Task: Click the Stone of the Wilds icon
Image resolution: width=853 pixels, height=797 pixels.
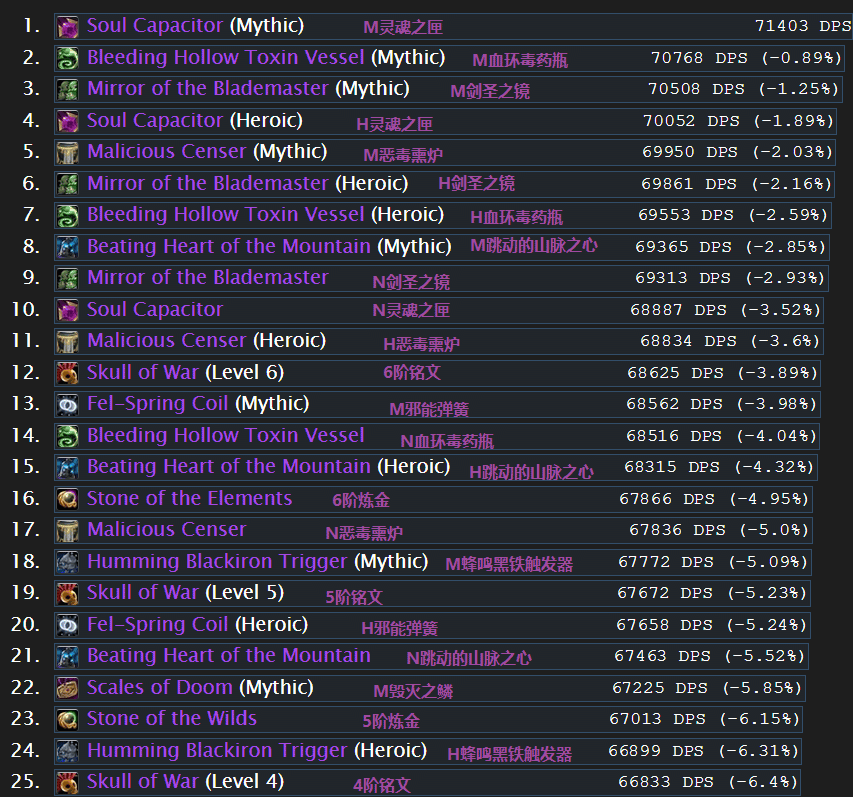Action: pyautogui.click(x=68, y=721)
